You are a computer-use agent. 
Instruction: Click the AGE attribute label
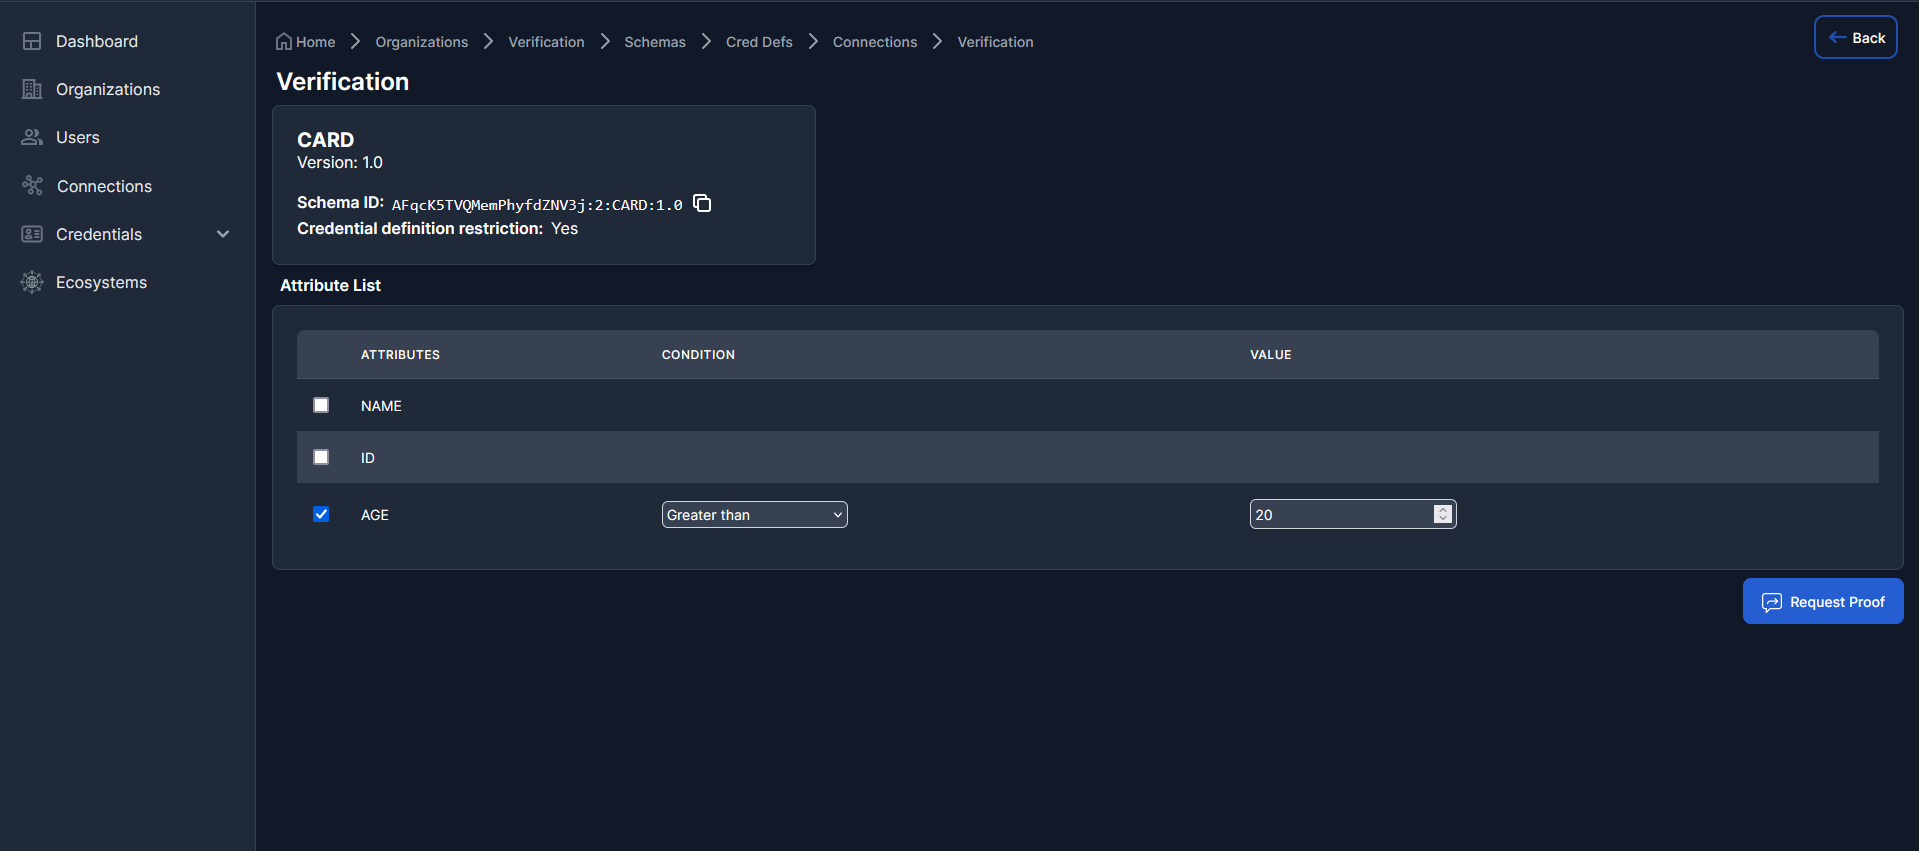point(375,515)
